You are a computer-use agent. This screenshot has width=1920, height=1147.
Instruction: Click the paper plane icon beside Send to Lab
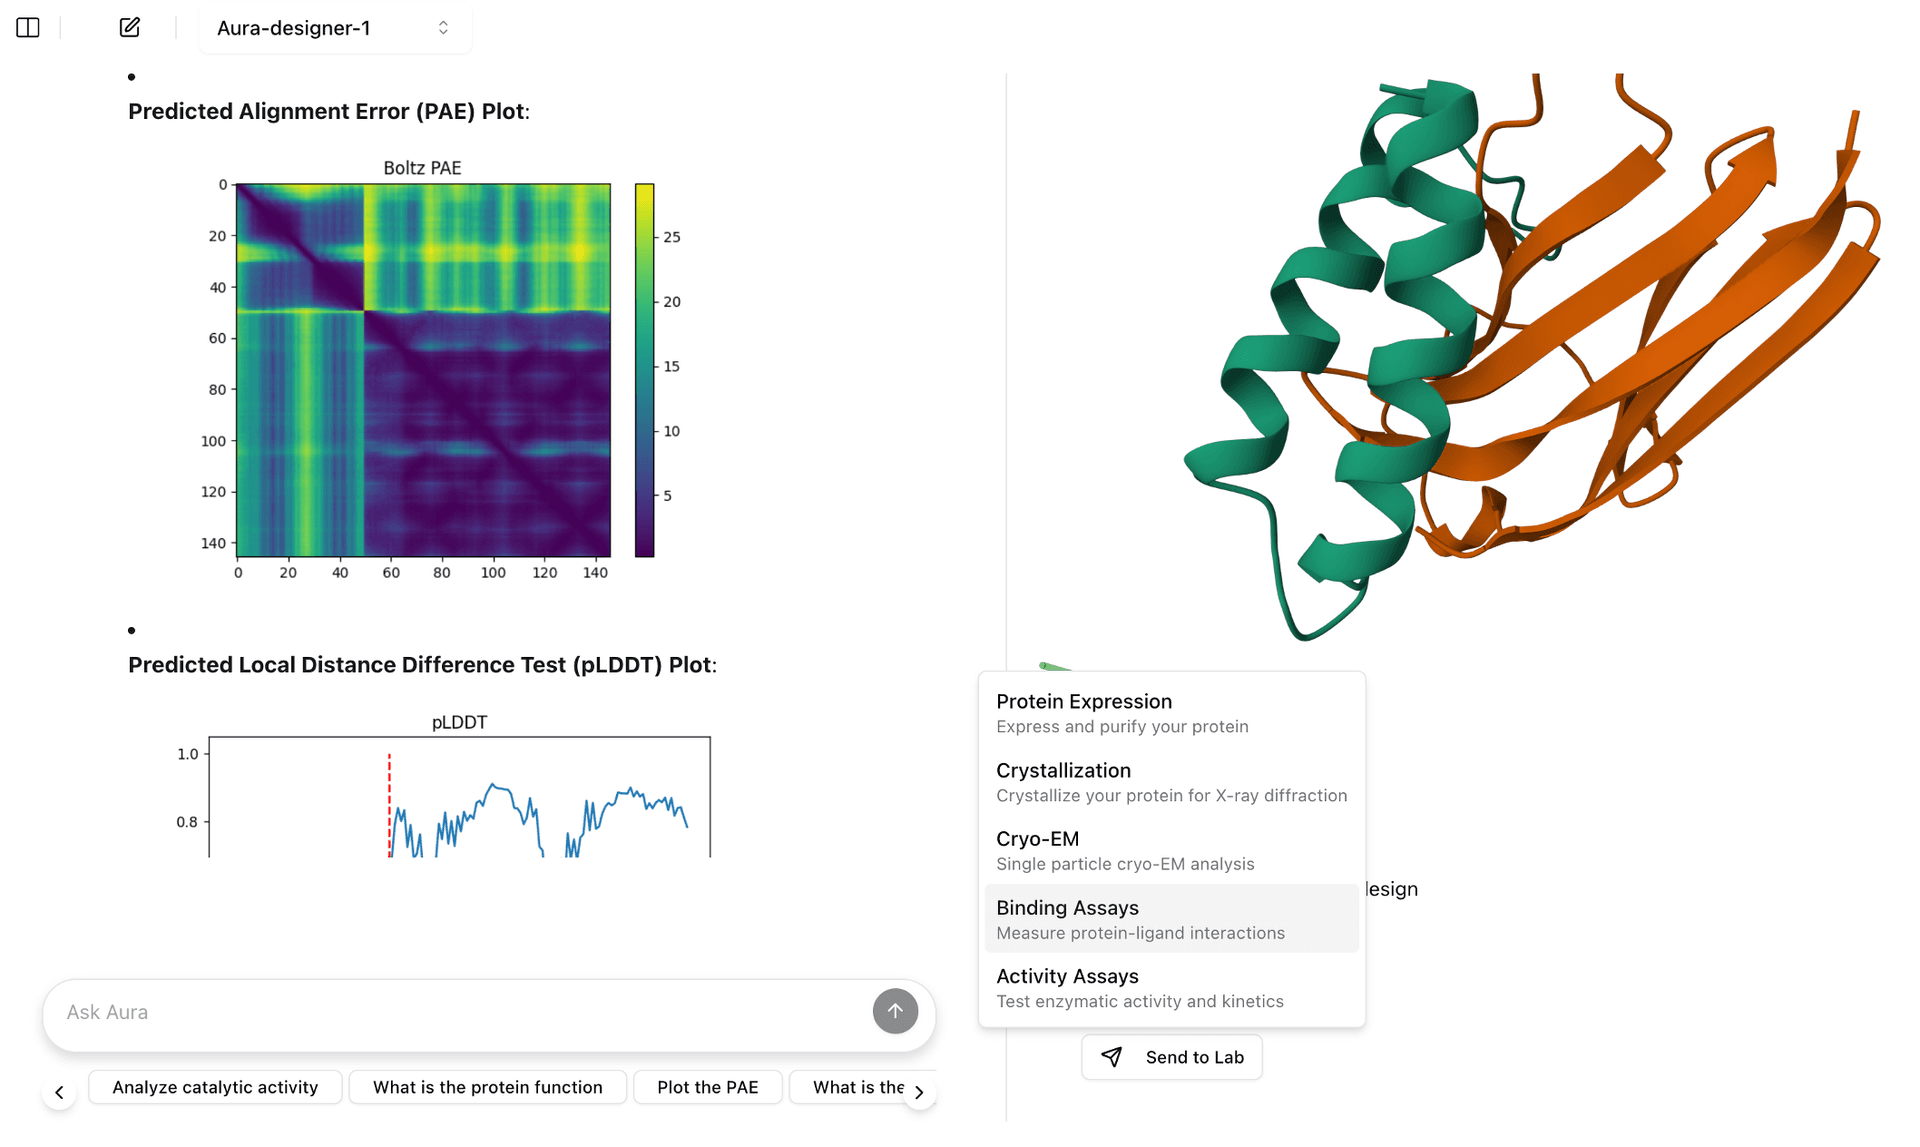1111,1057
